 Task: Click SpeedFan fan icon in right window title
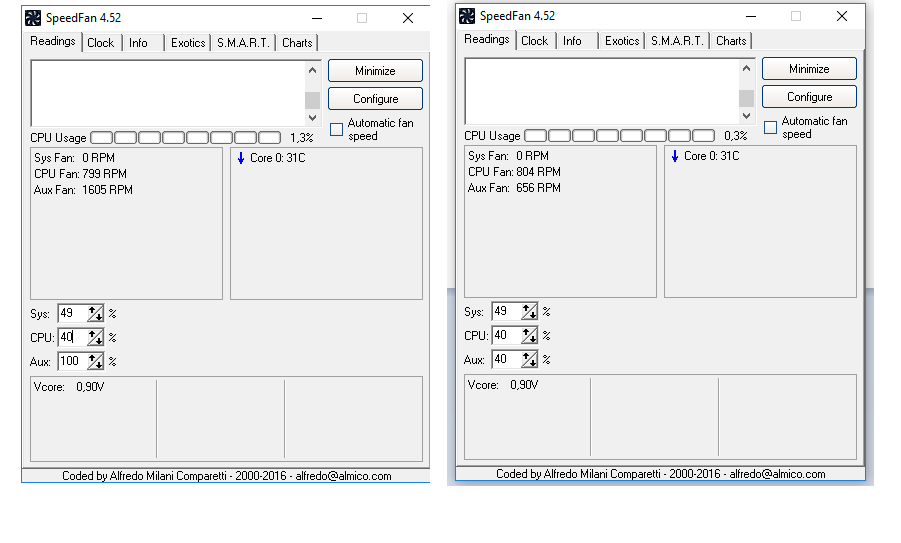467,16
